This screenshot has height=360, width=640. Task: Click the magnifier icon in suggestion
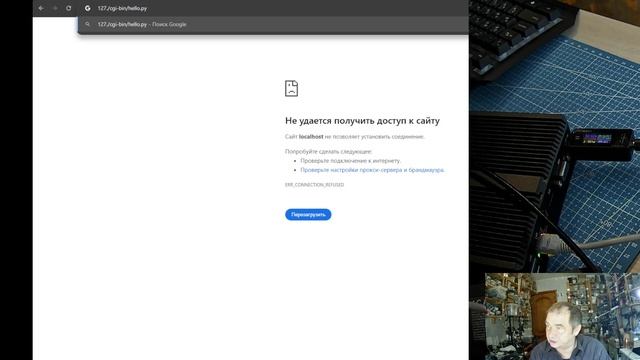[87, 24]
